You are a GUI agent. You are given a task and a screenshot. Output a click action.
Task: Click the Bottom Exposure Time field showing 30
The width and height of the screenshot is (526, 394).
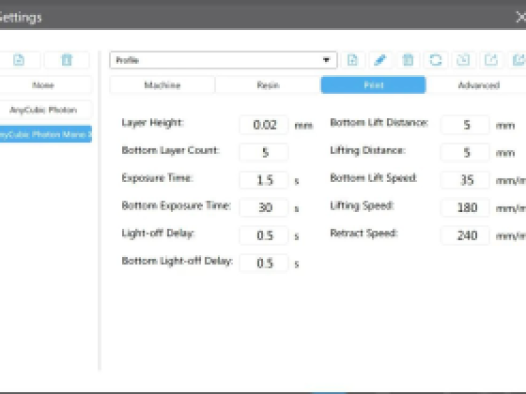(264, 208)
